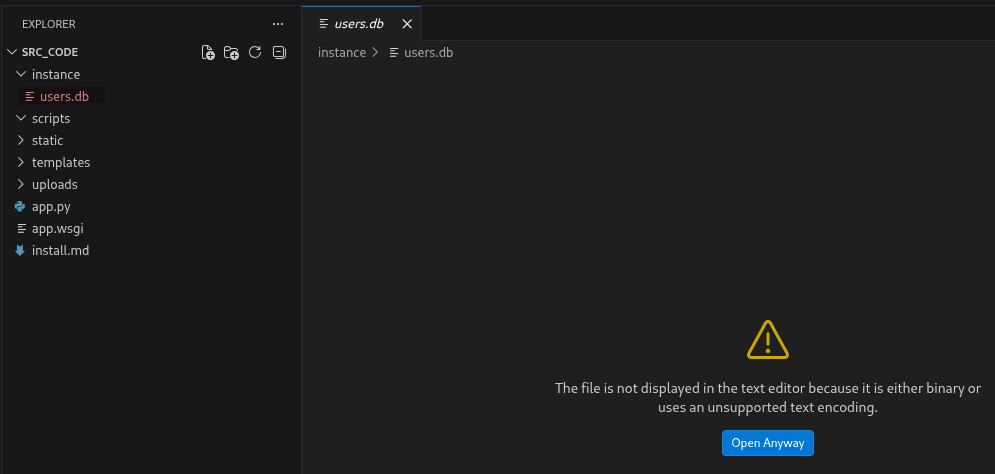Screen dimensions: 995x474
Task: Select the users.db editor tab
Action: click(362, 23)
